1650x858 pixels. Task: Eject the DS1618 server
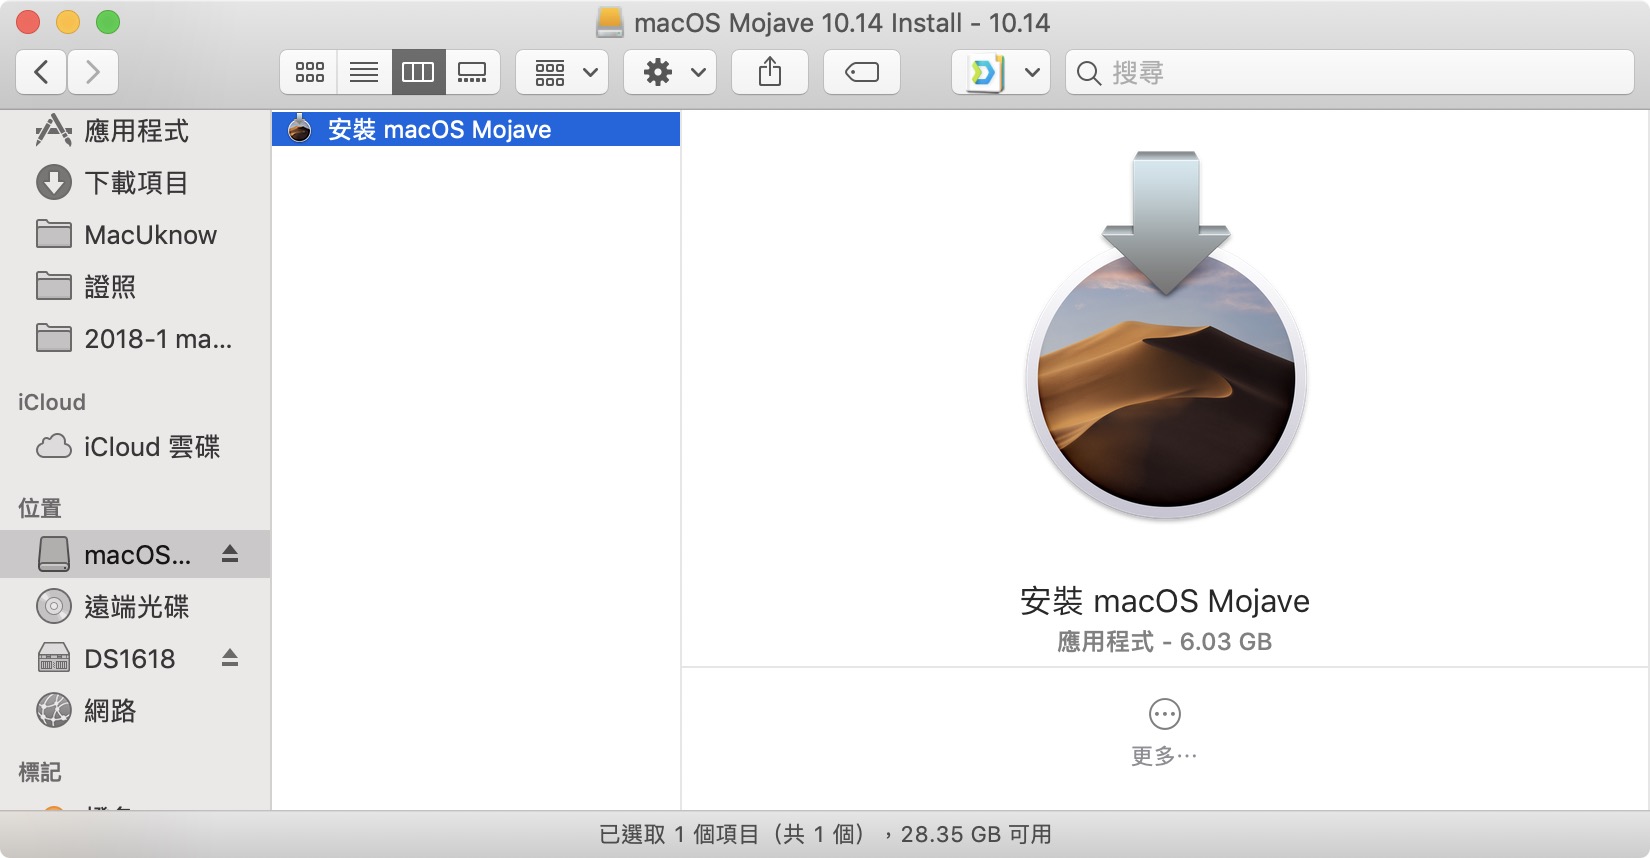click(x=230, y=658)
